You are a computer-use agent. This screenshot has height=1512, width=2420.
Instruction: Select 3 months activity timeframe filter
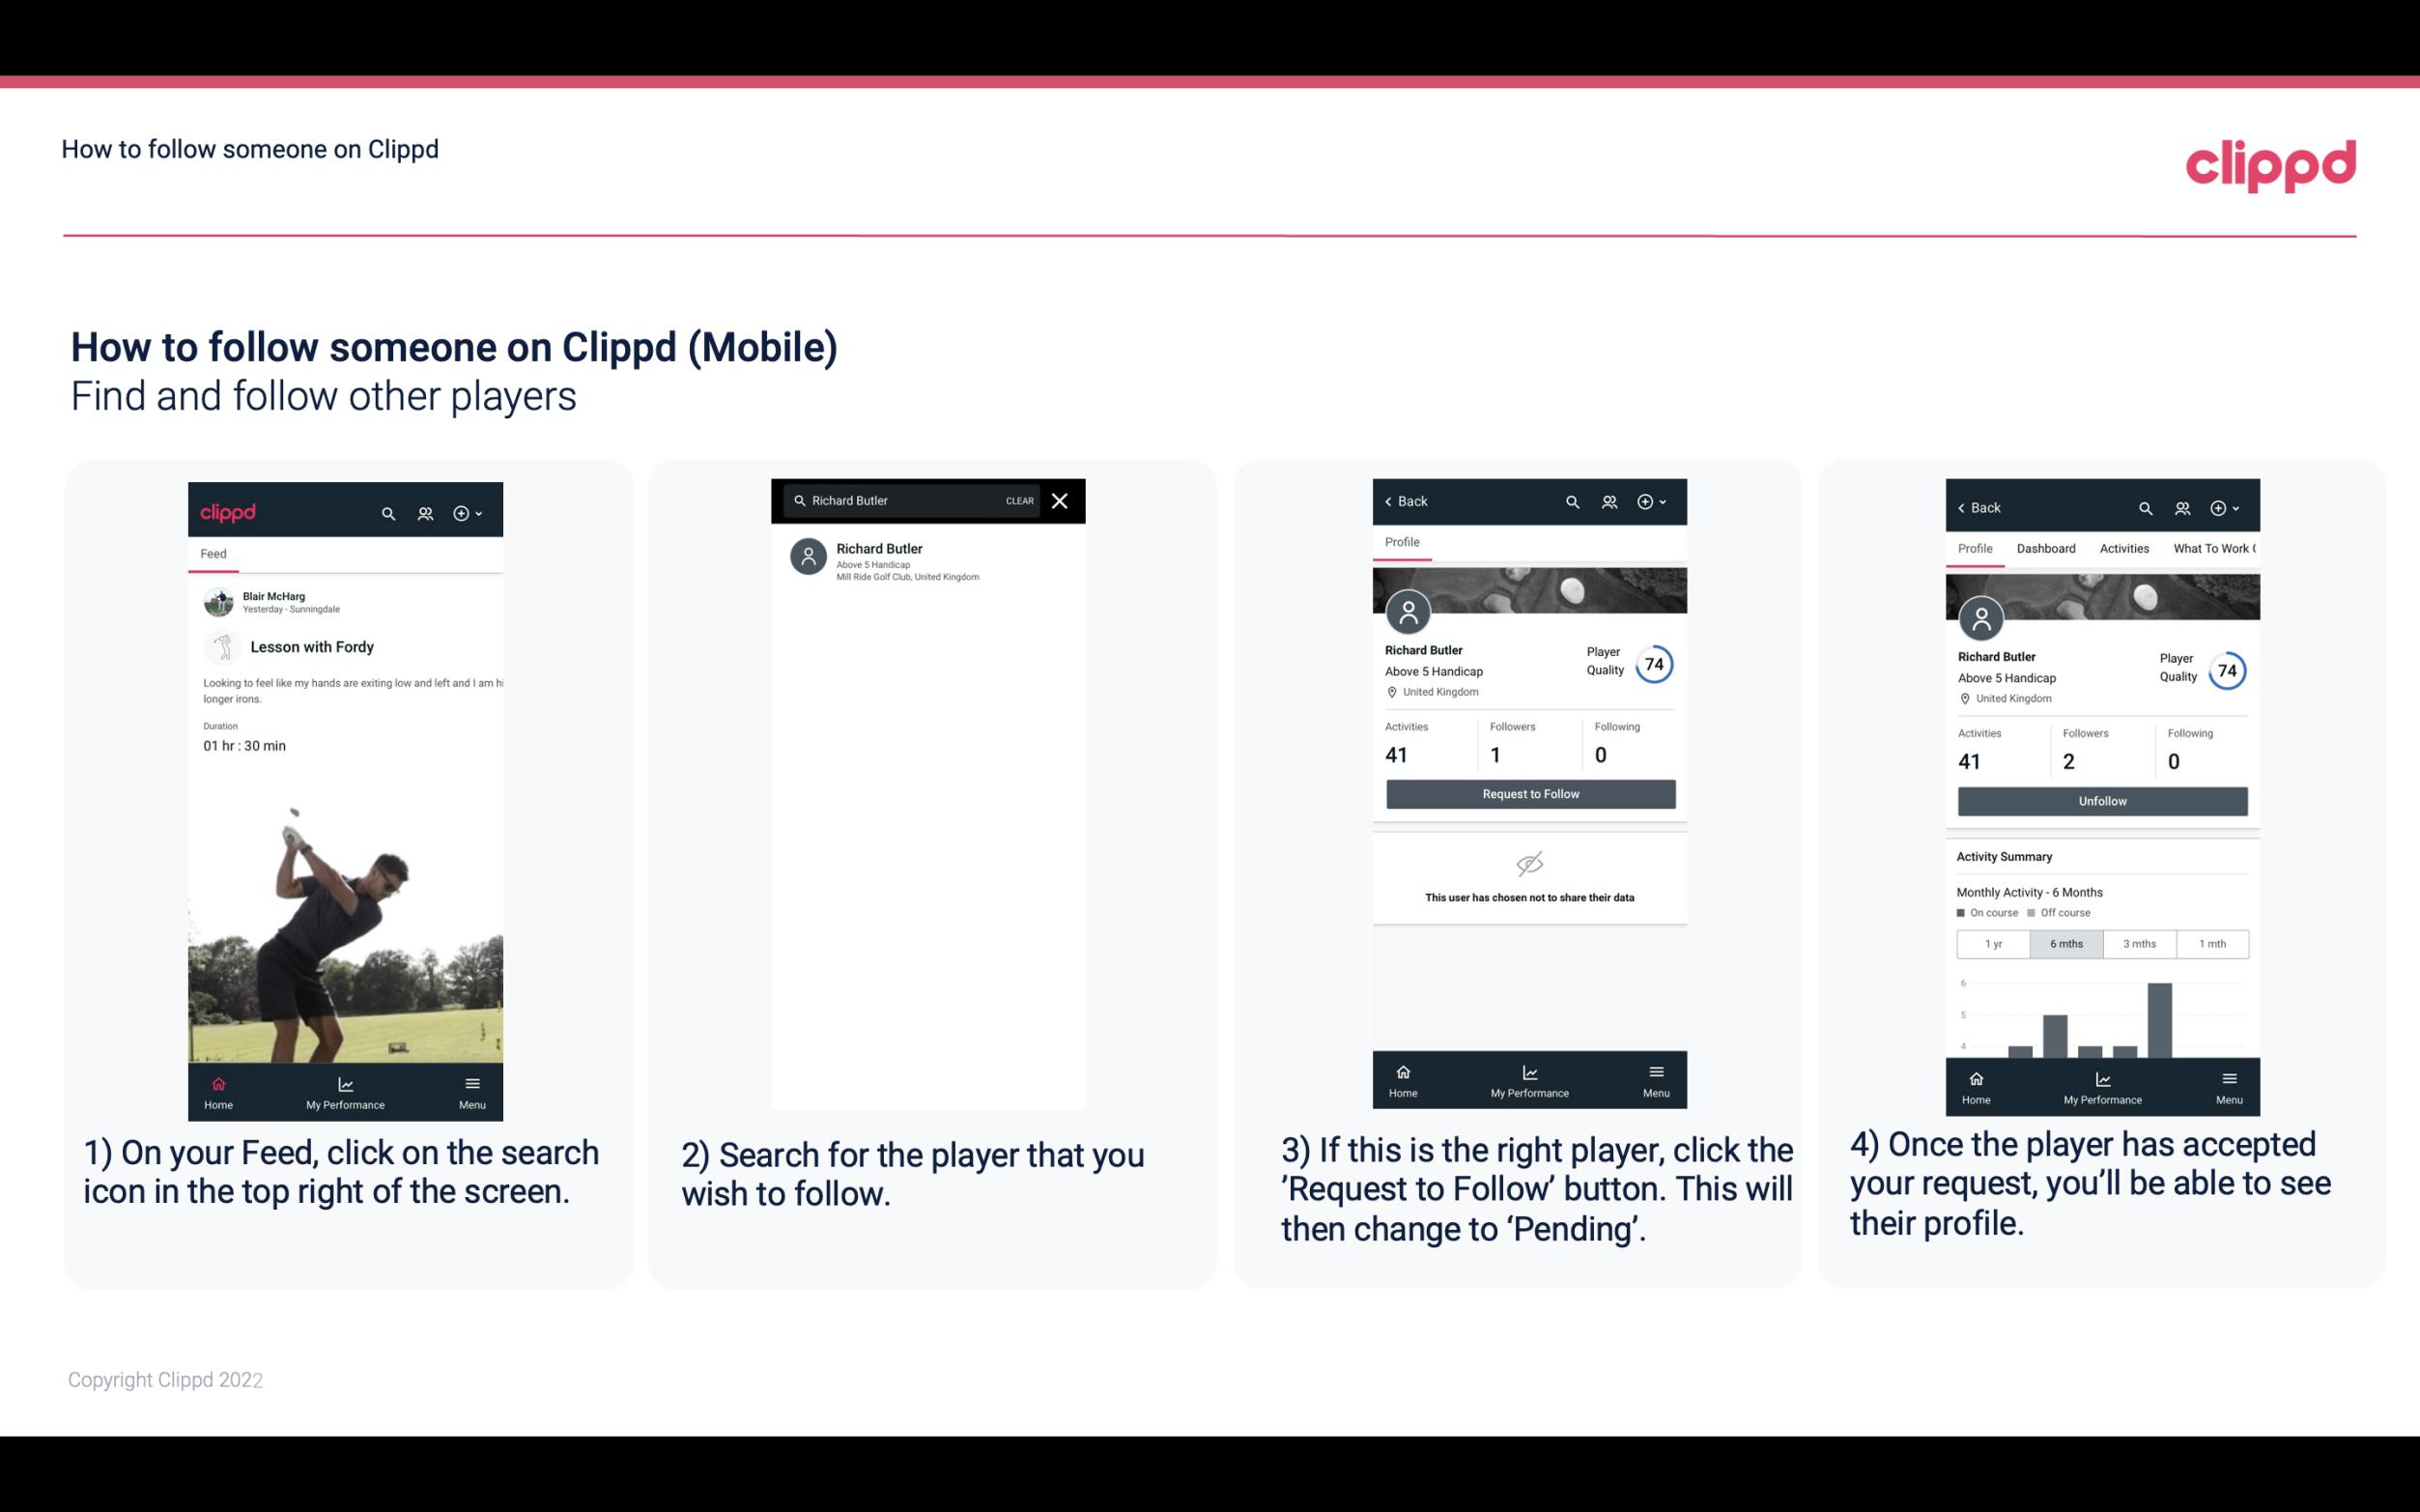[x=2140, y=942]
